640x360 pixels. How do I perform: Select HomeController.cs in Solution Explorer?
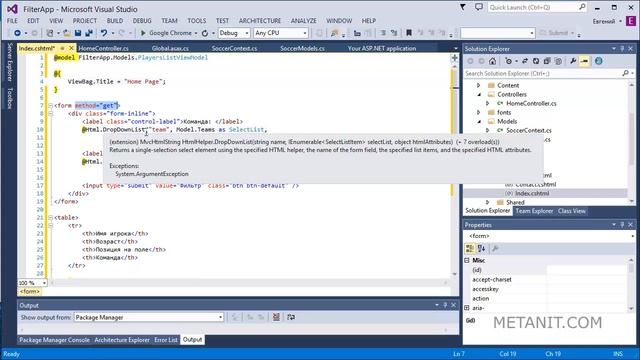click(x=531, y=103)
